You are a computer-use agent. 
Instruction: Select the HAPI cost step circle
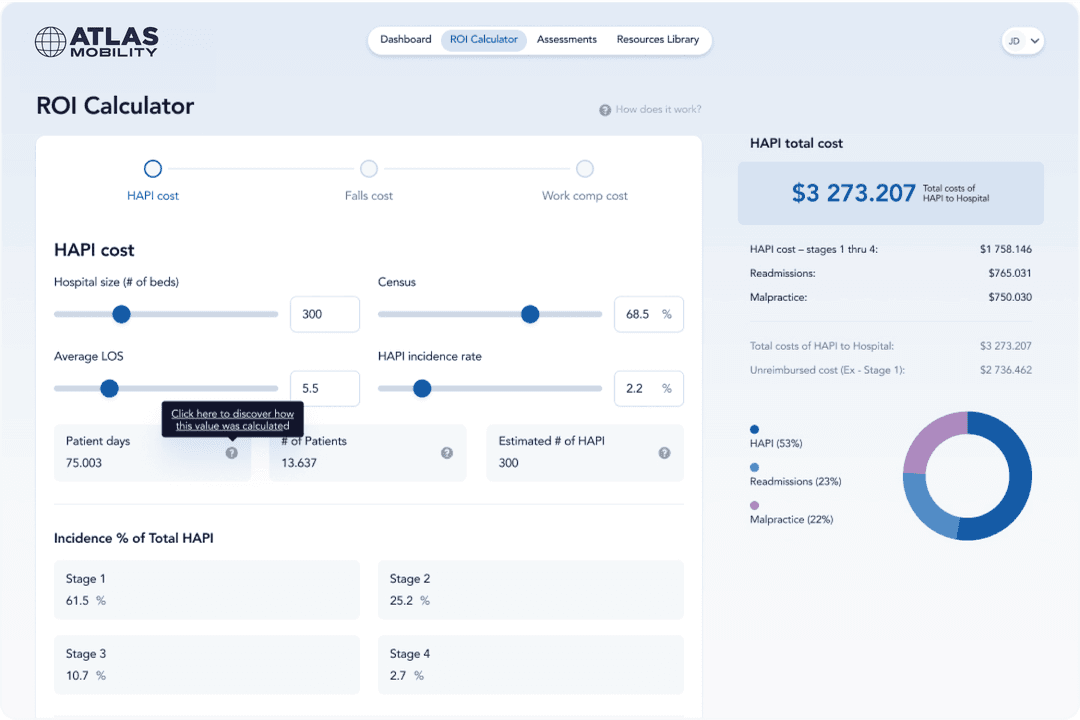(x=153, y=169)
